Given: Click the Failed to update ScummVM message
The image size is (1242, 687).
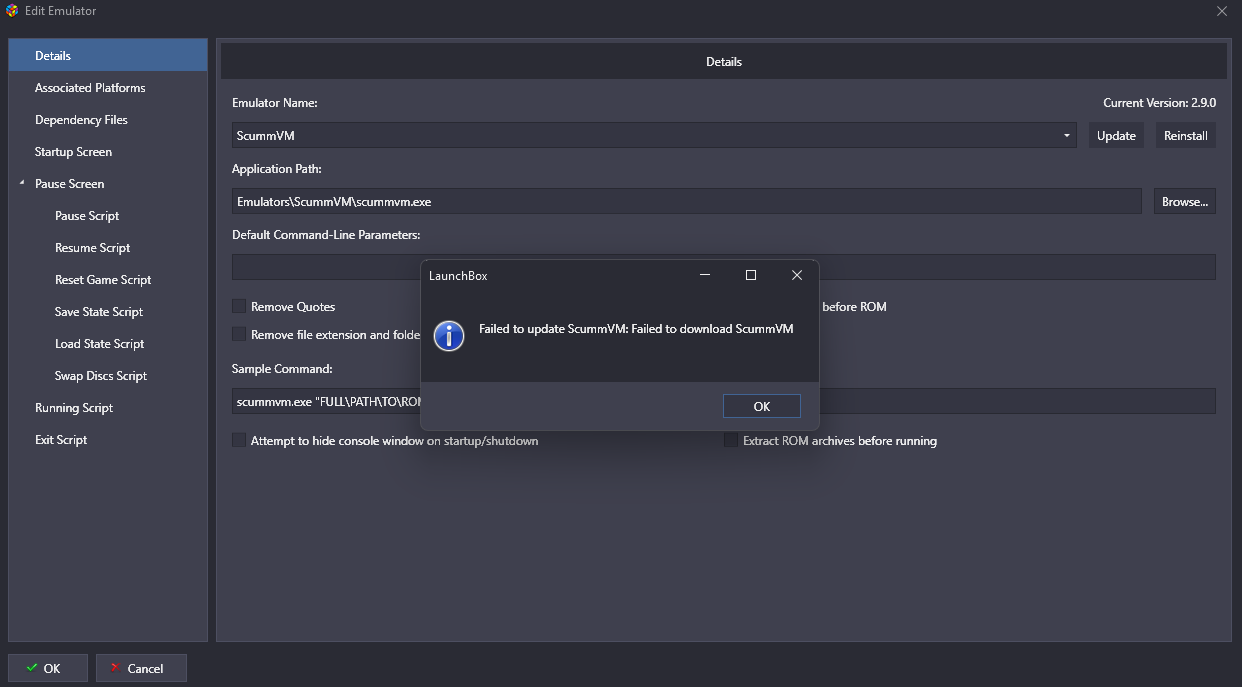Looking at the screenshot, I should [636, 329].
